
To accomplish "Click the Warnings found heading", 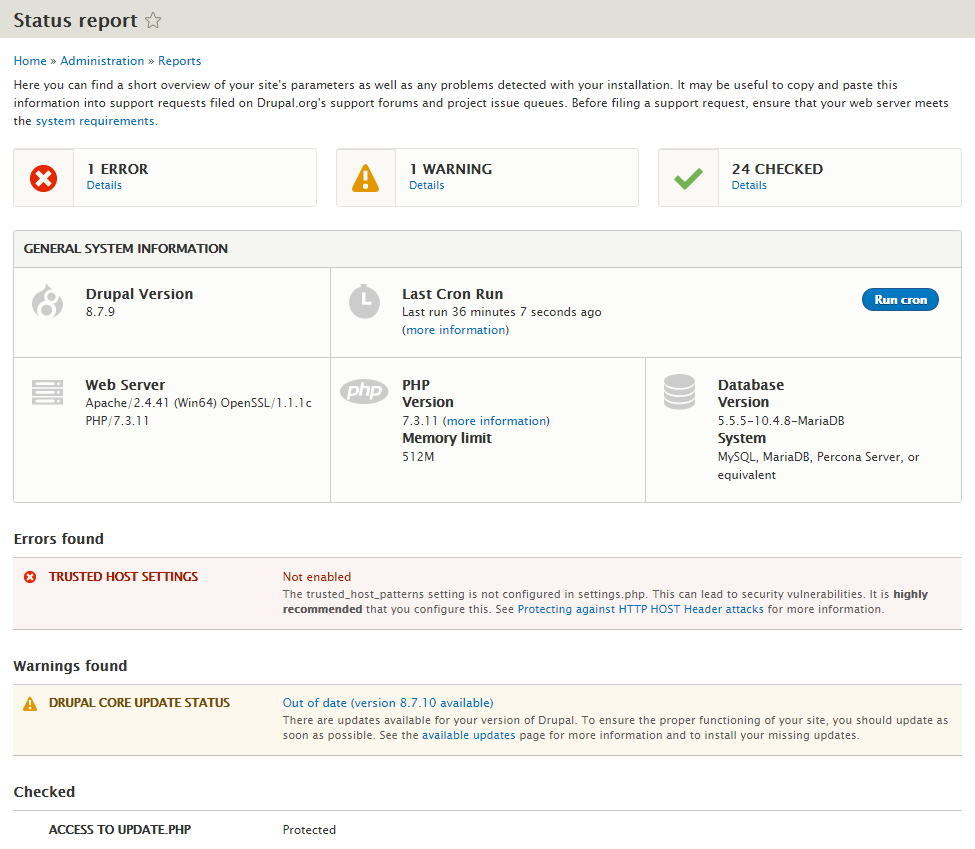I will pyautogui.click(x=70, y=666).
